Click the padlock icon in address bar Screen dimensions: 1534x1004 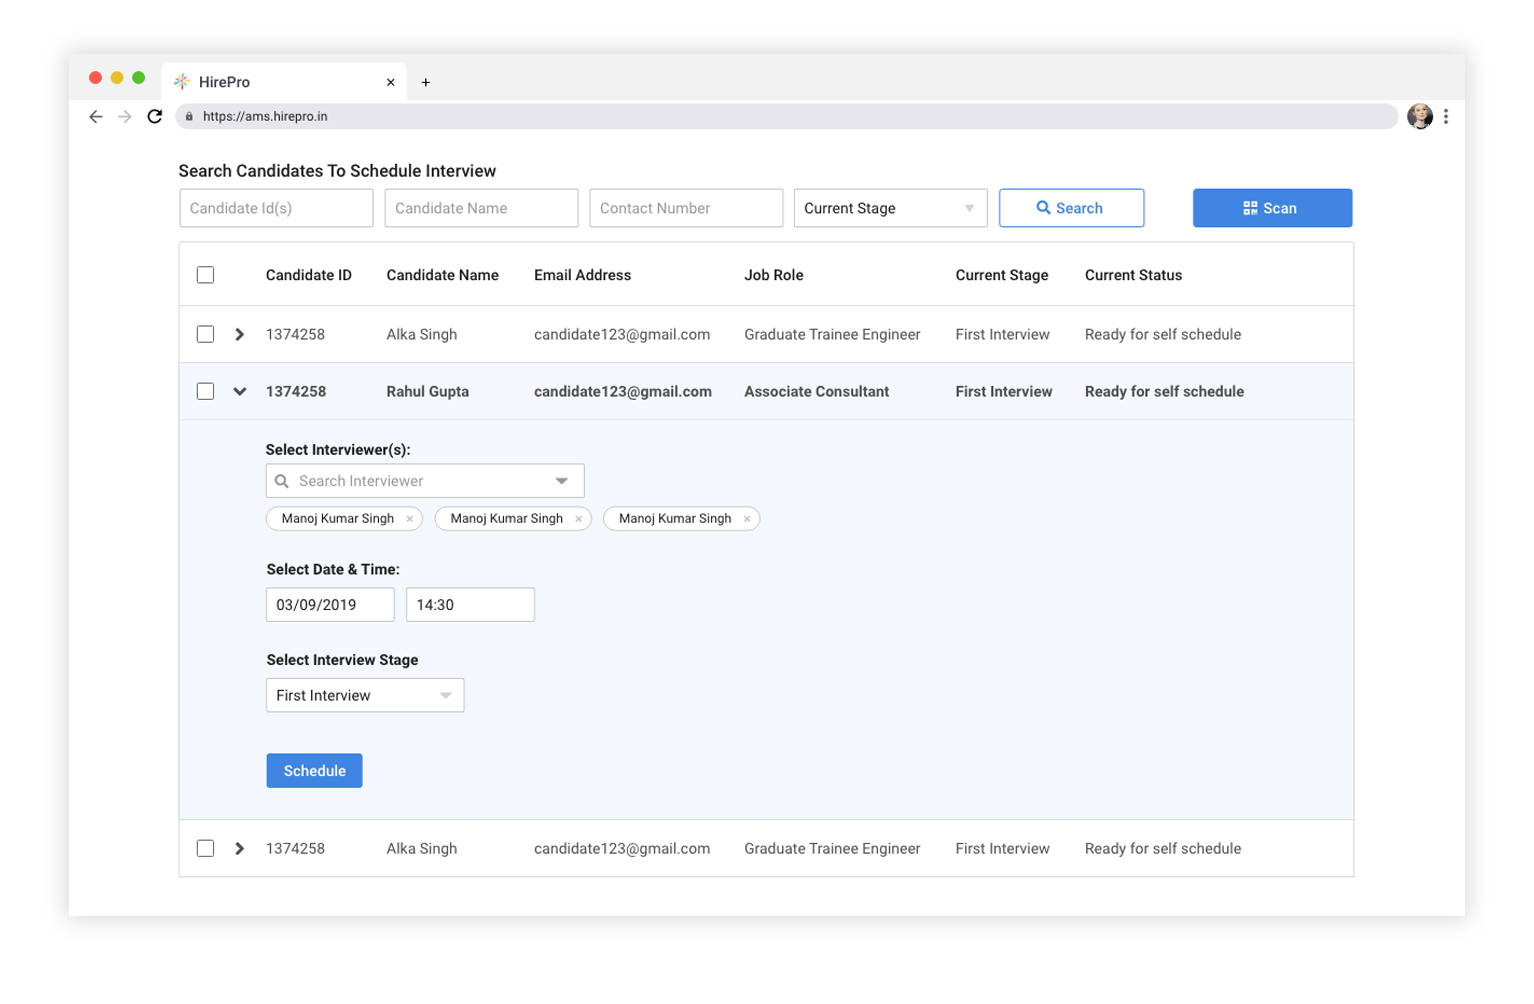pos(189,117)
